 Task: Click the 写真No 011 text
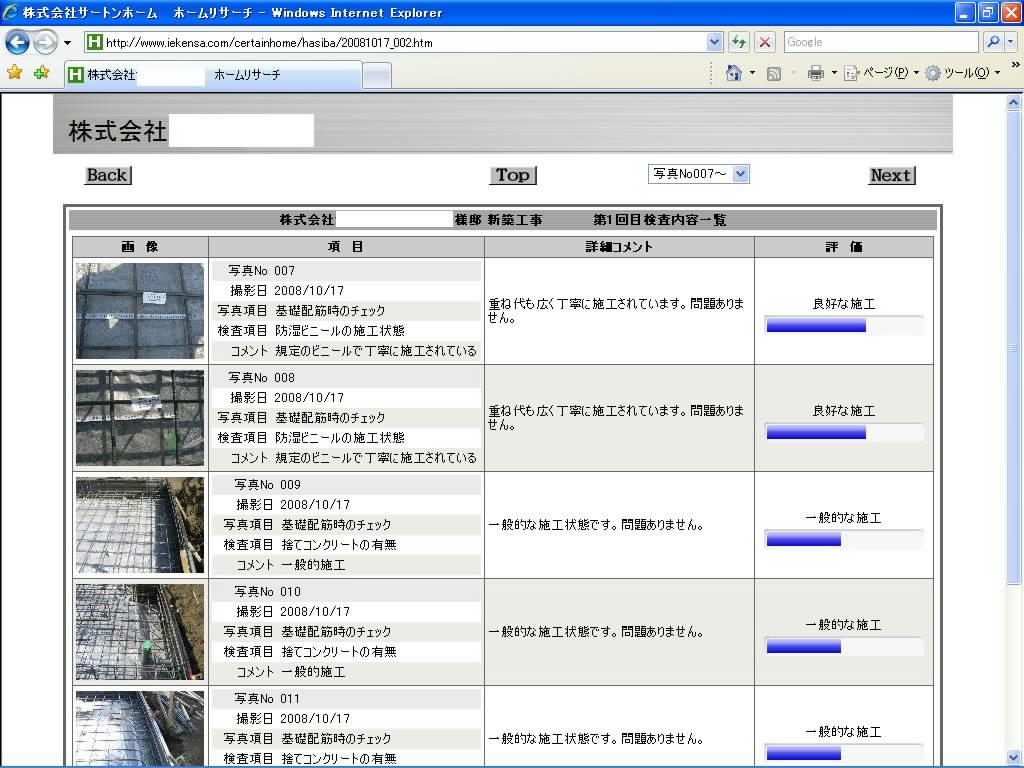(267, 699)
